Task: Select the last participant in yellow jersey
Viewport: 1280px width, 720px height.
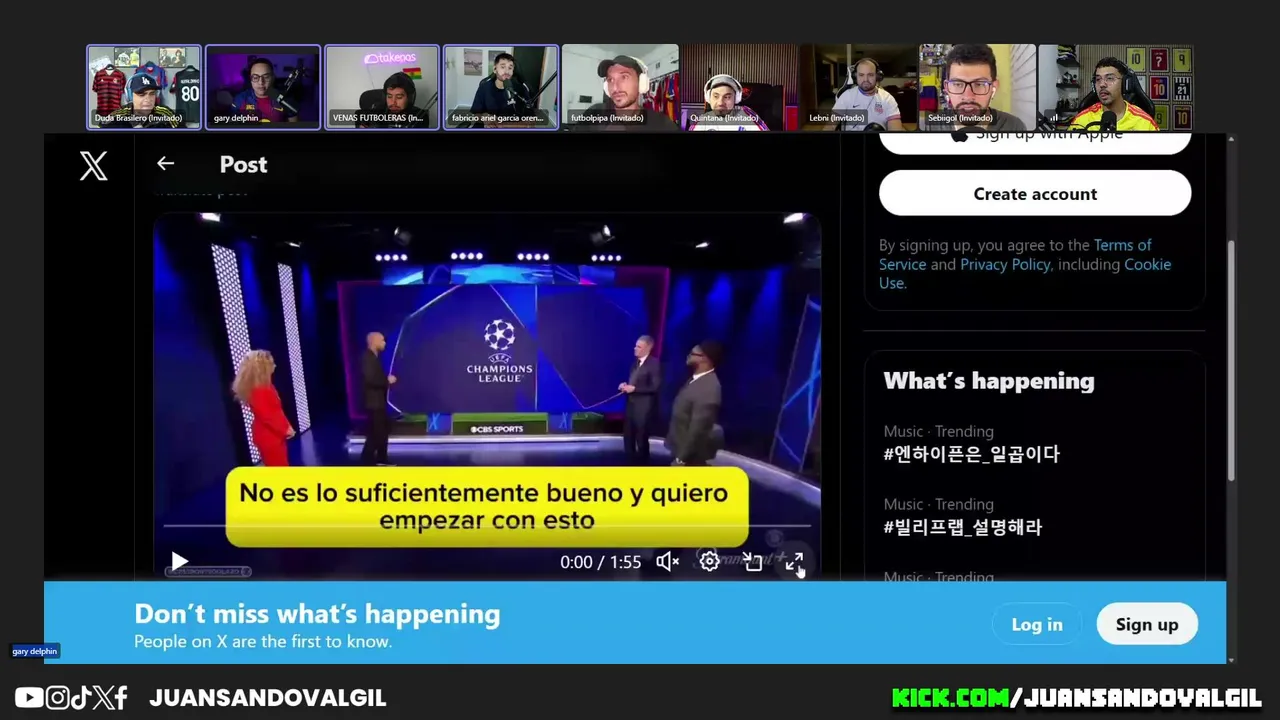Action: (x=1115, y=87)
